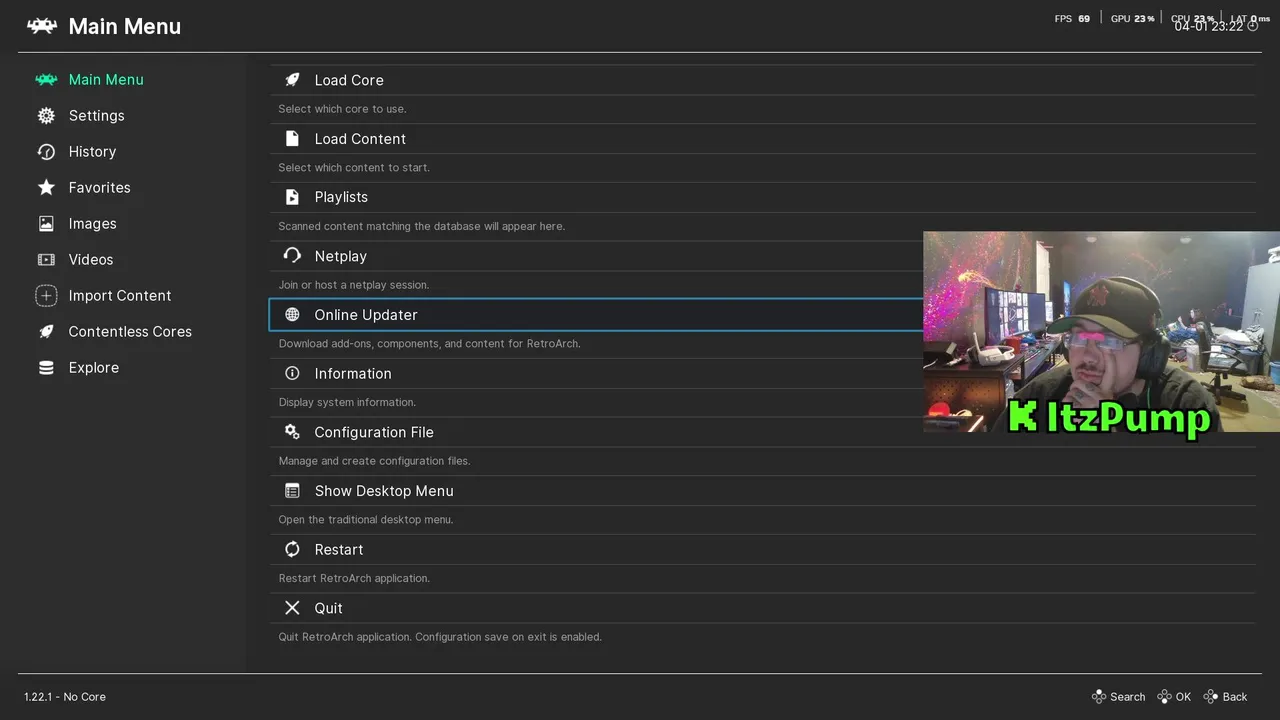Click the "Select which core to use." description
Viewport: 1280px width, 720px height.
[342, 109]
